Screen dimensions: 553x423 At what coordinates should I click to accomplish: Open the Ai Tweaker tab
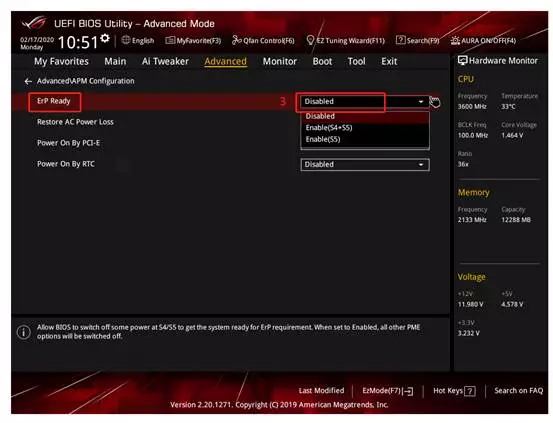point(165,61)
